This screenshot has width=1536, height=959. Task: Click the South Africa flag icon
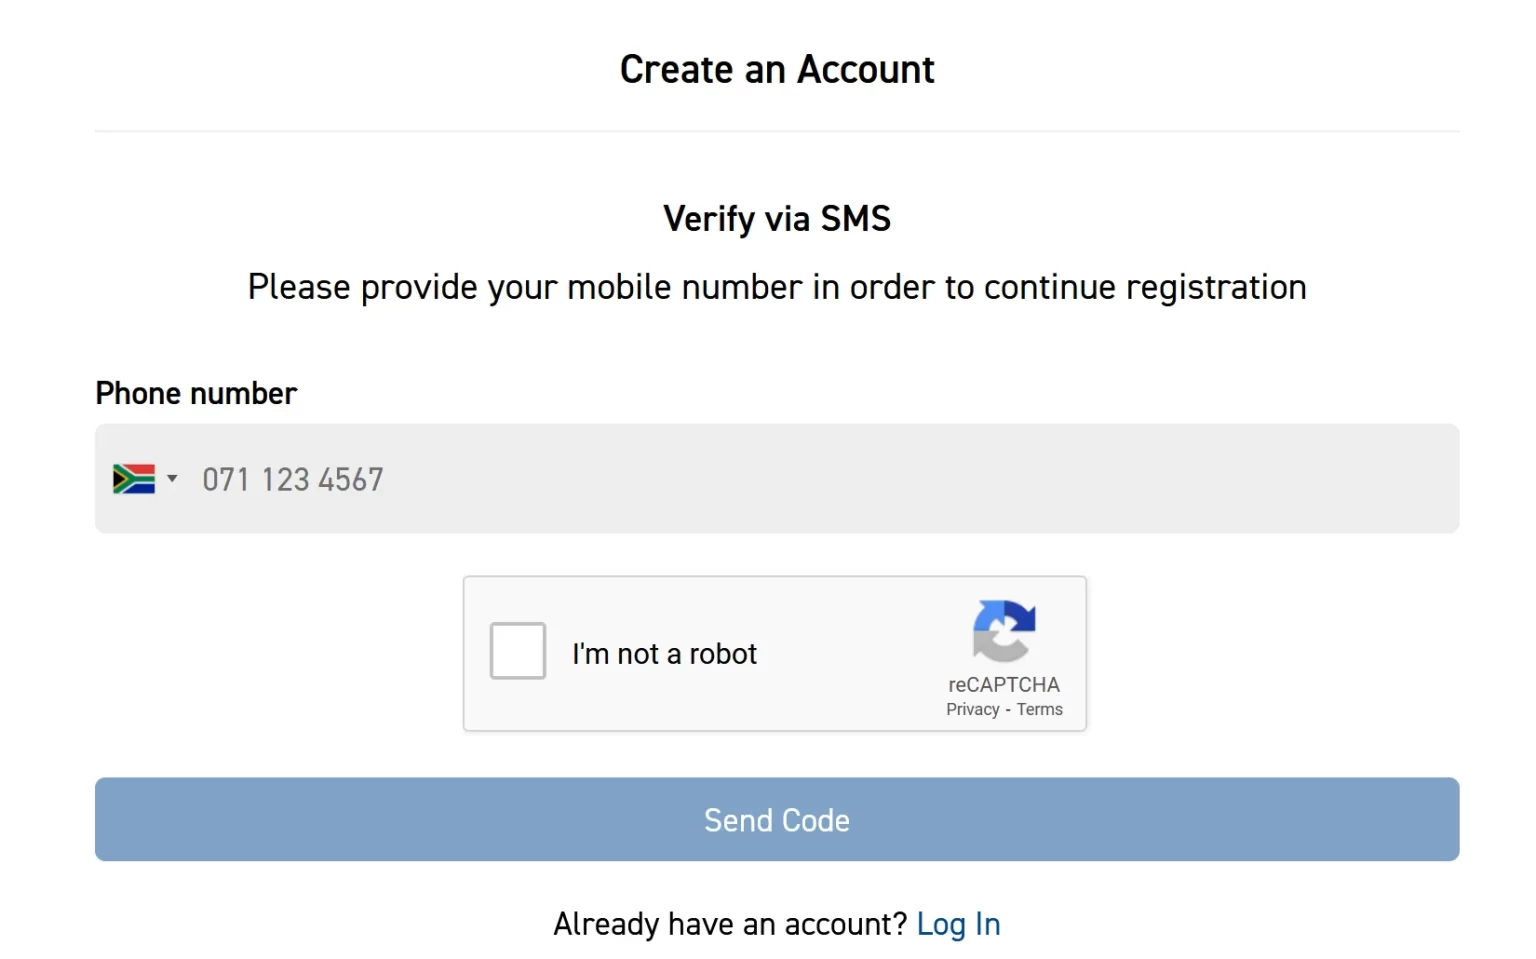coord(134,479)
